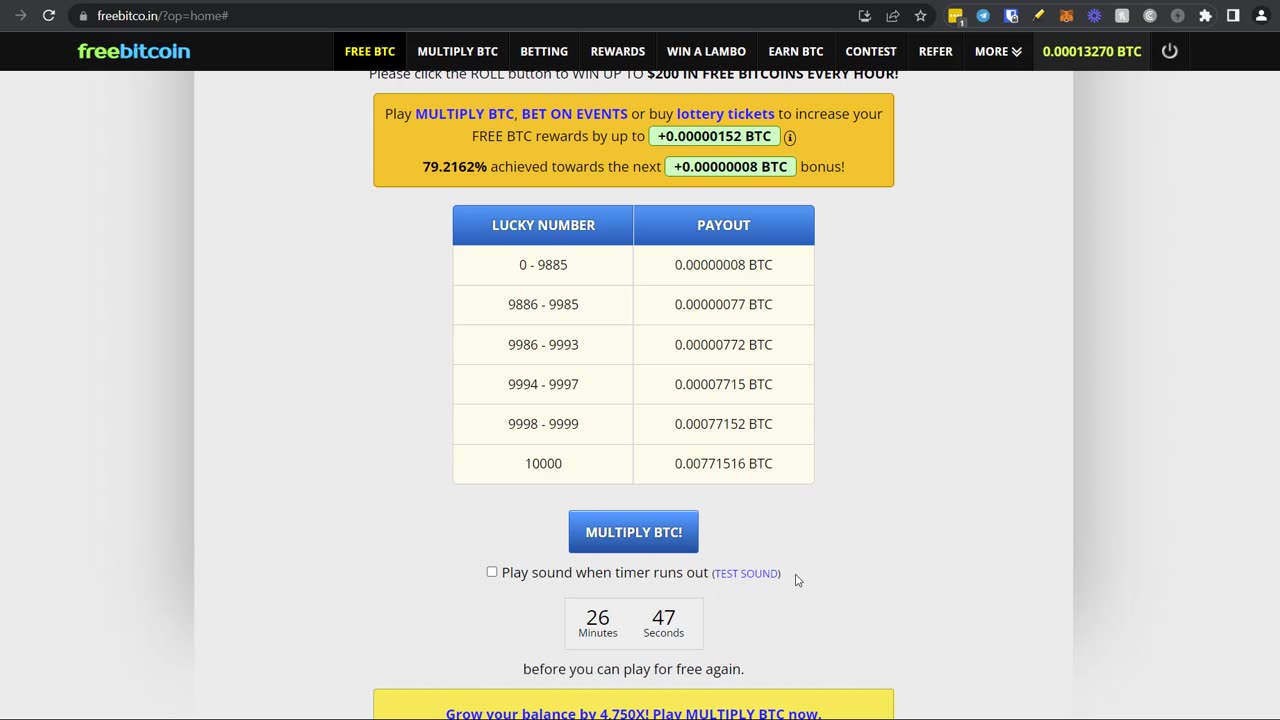The image size is (1280, 720).
Task: Click the freebitcoin logo
Action: pos(134,51)
